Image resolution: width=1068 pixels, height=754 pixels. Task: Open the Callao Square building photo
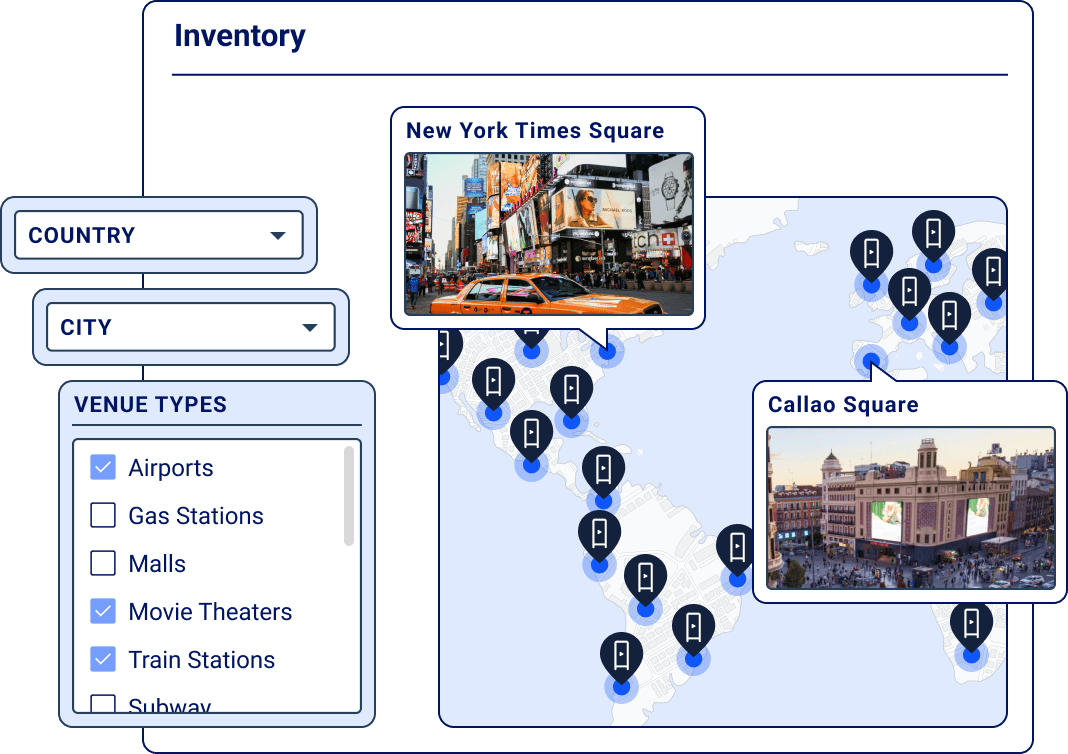coord(910,508)
